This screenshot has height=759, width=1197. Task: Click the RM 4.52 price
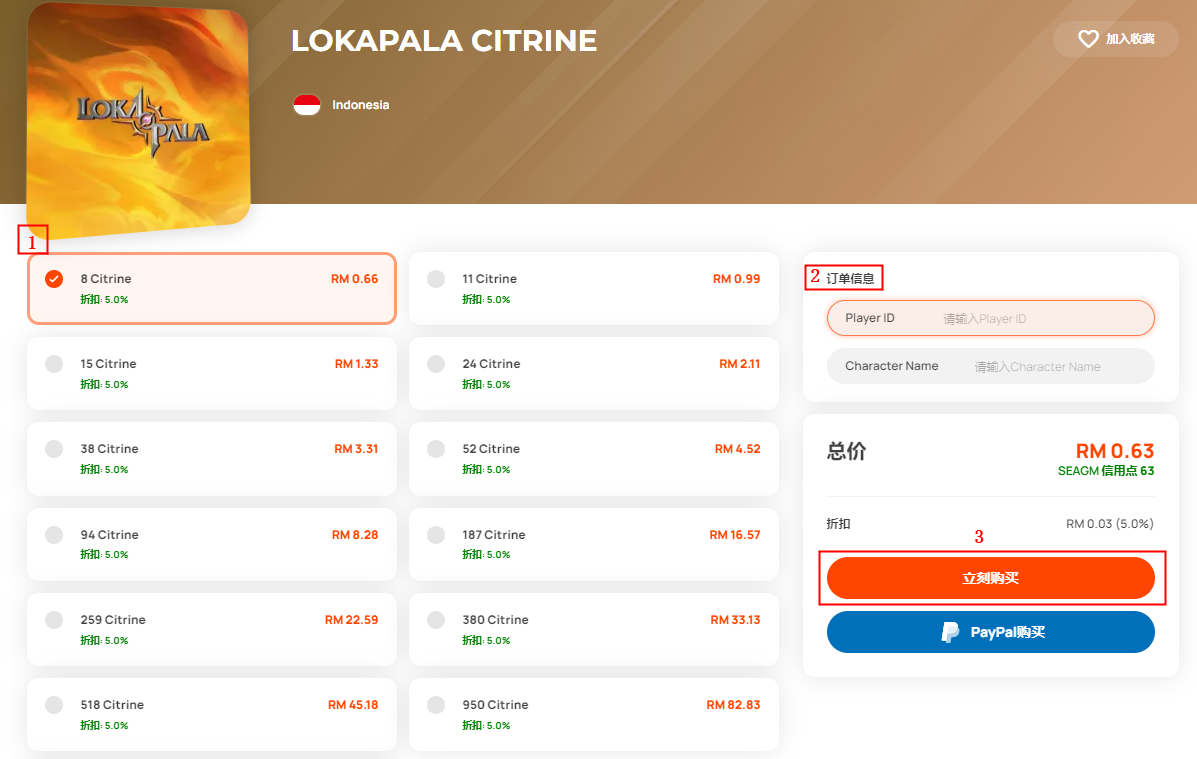click(737, 448)
